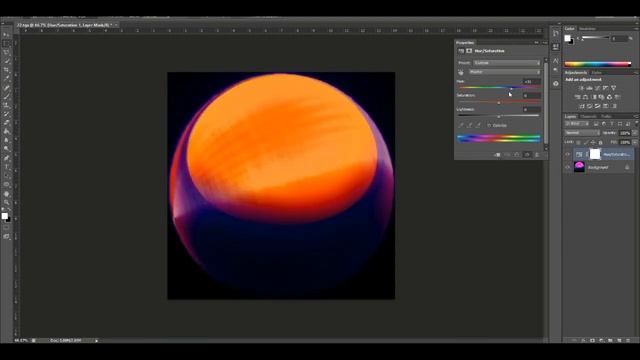Image resolution: width=640 pixels, height=360 pixels.
Task: Open the Properties panel flyout menu
Action: [x=544, y=42]
